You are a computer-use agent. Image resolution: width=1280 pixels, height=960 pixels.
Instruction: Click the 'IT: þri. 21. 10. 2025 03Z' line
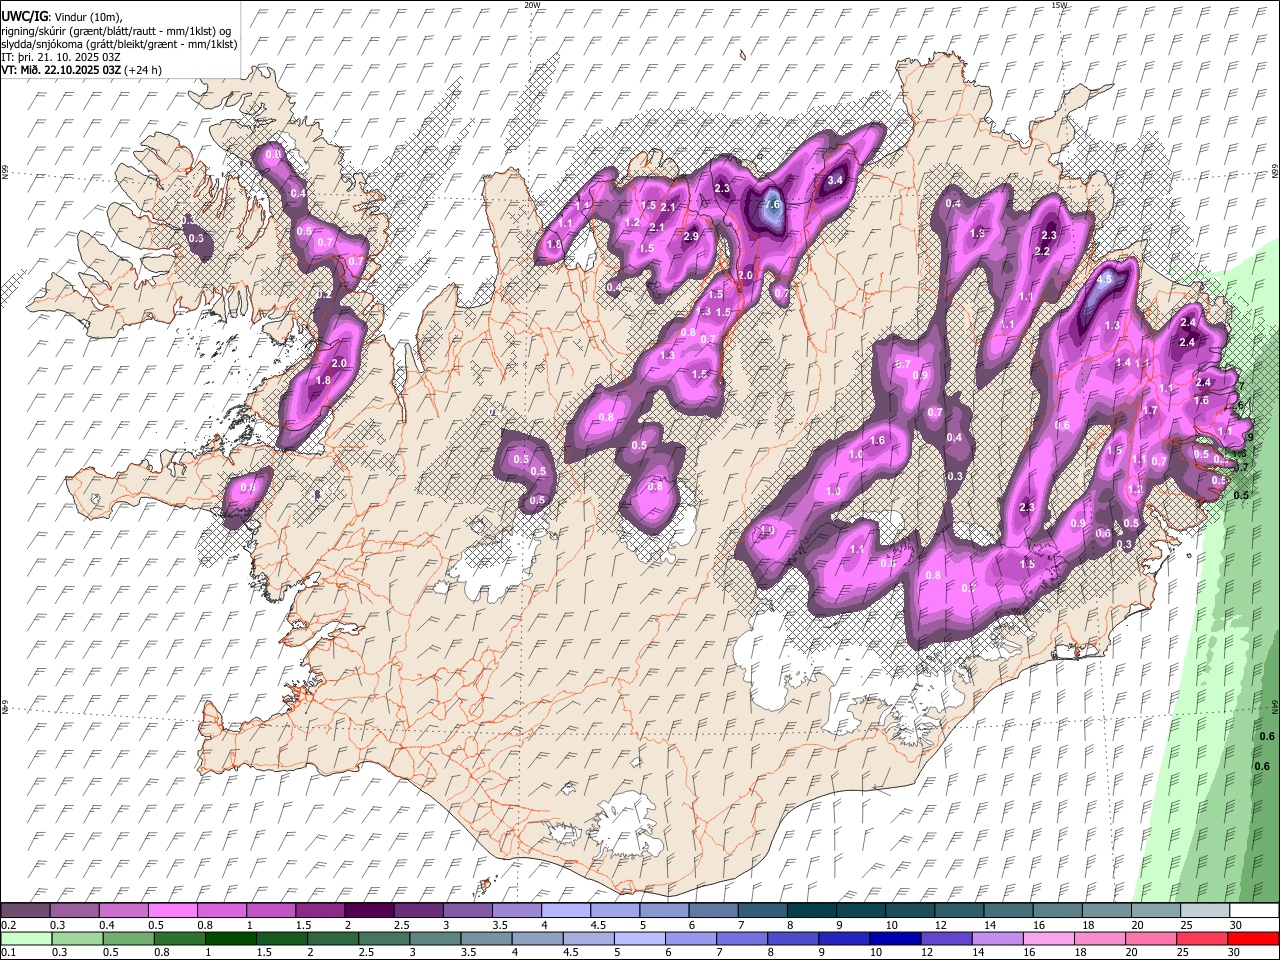point(61,57)
